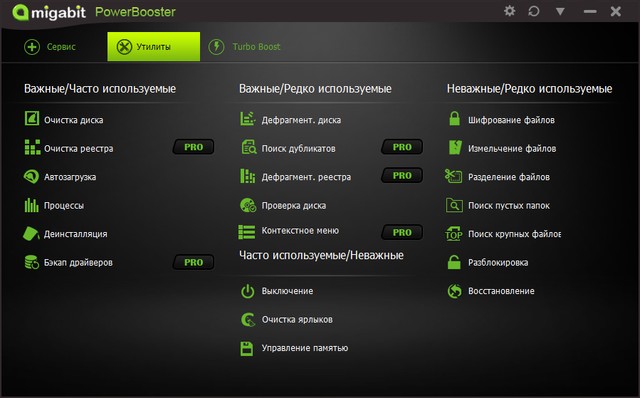
Task: Click the Amigabit PowerBooster logo
Action: pyautogui.click(x=94, y=12)
